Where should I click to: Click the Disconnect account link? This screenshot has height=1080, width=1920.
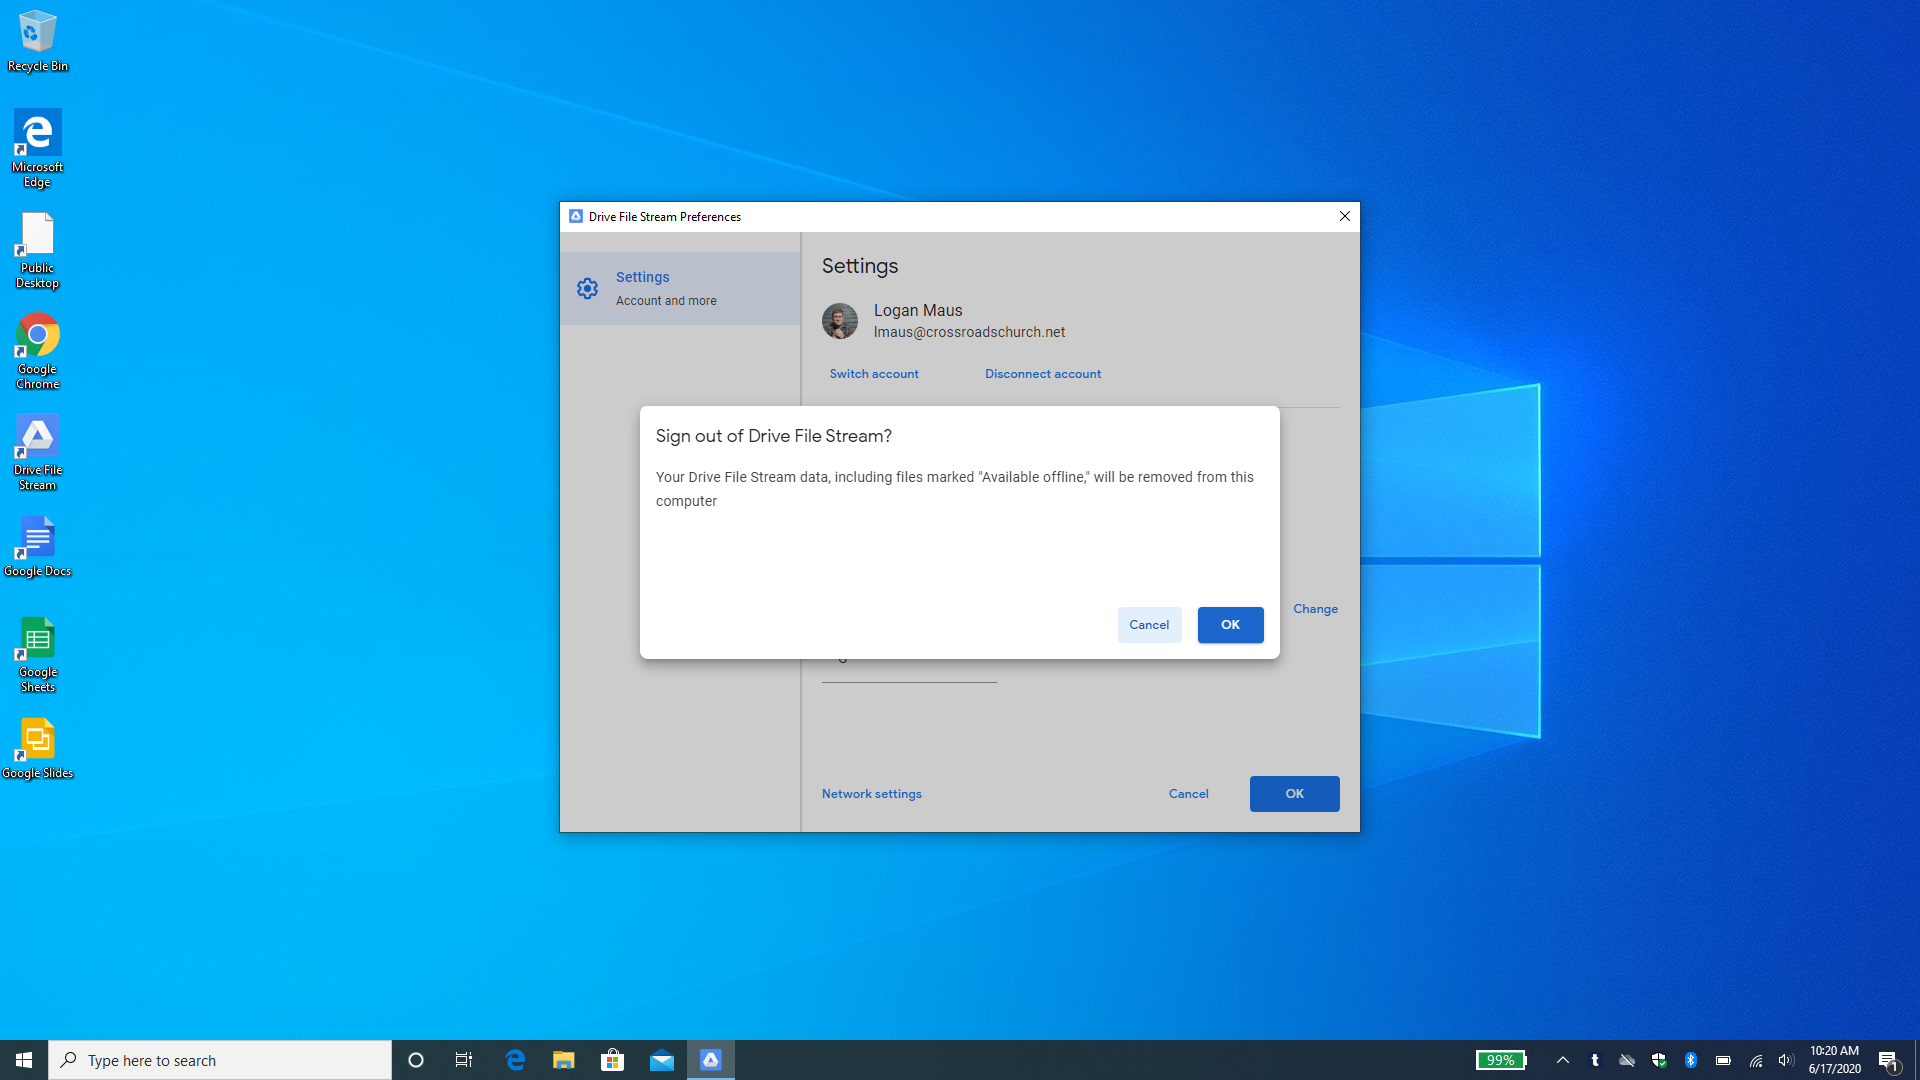[1043, 374]
